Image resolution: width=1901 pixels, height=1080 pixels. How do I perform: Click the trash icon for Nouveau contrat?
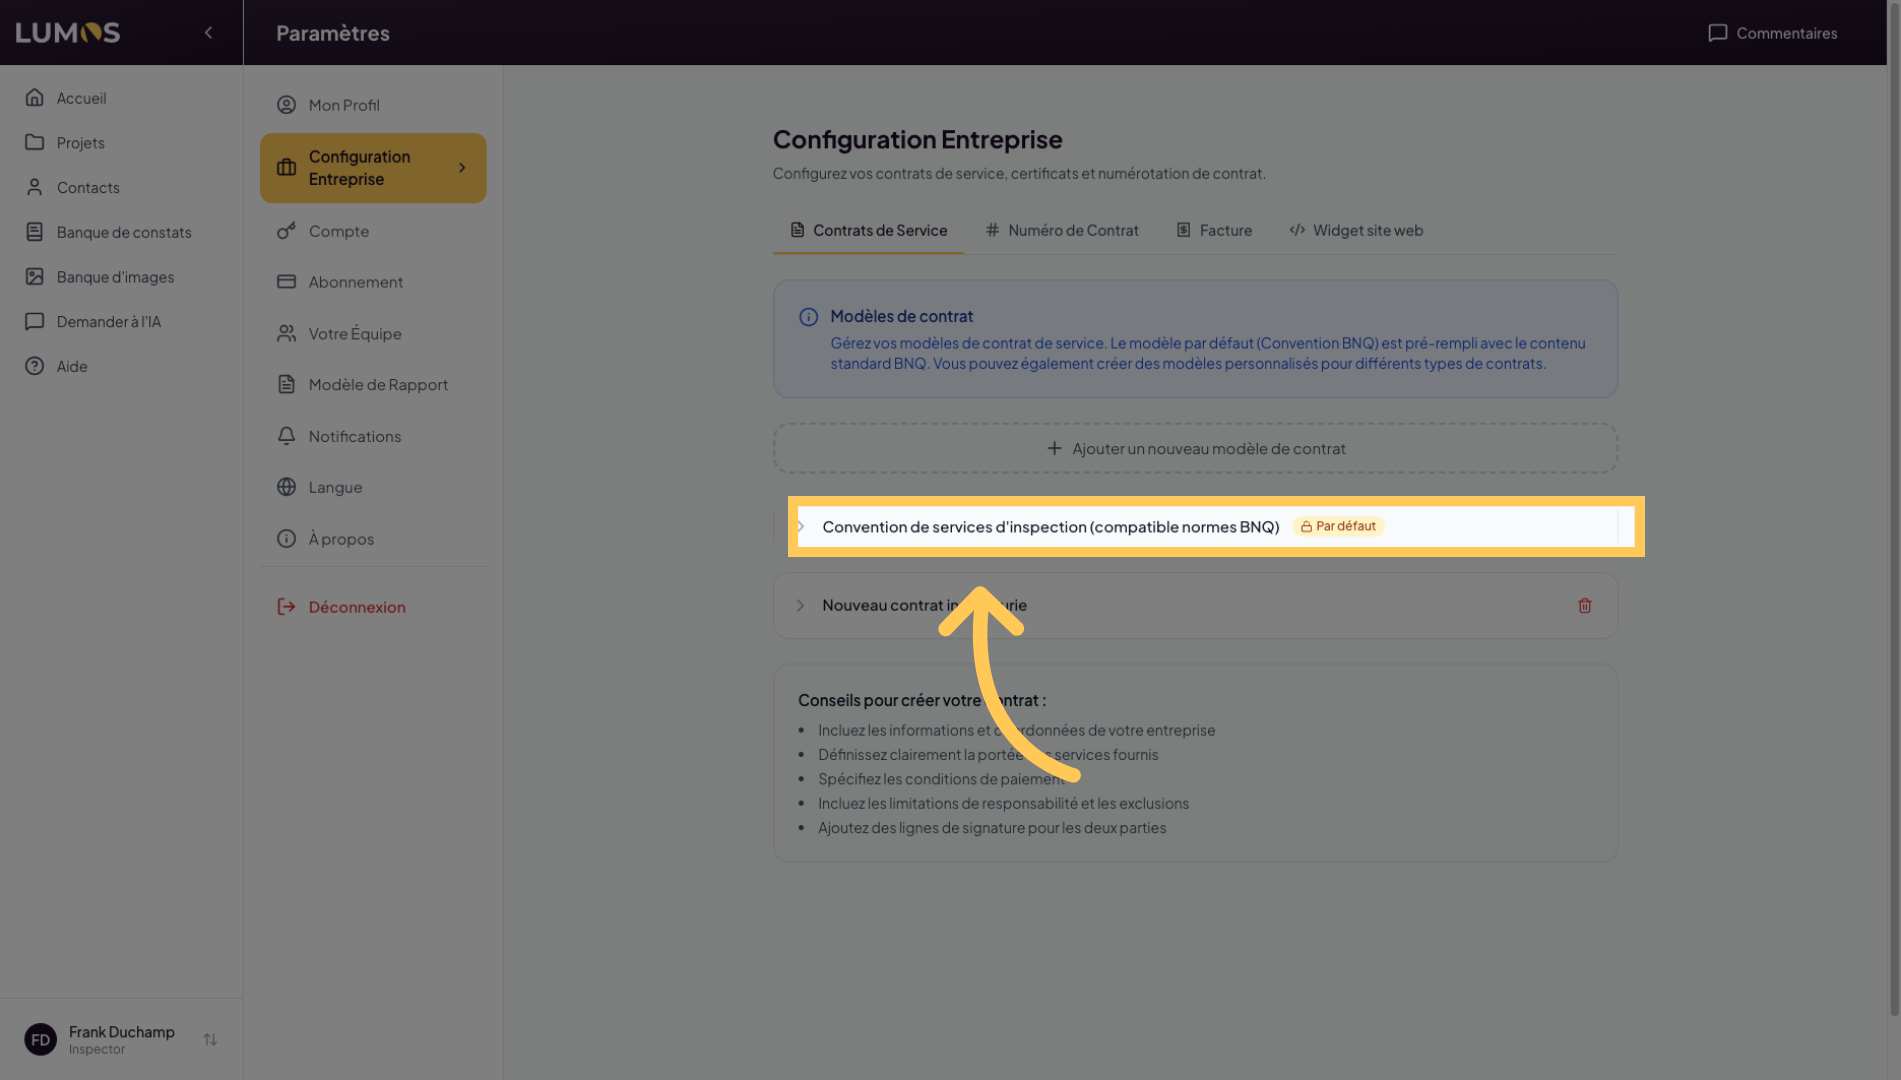[1584, 606]
